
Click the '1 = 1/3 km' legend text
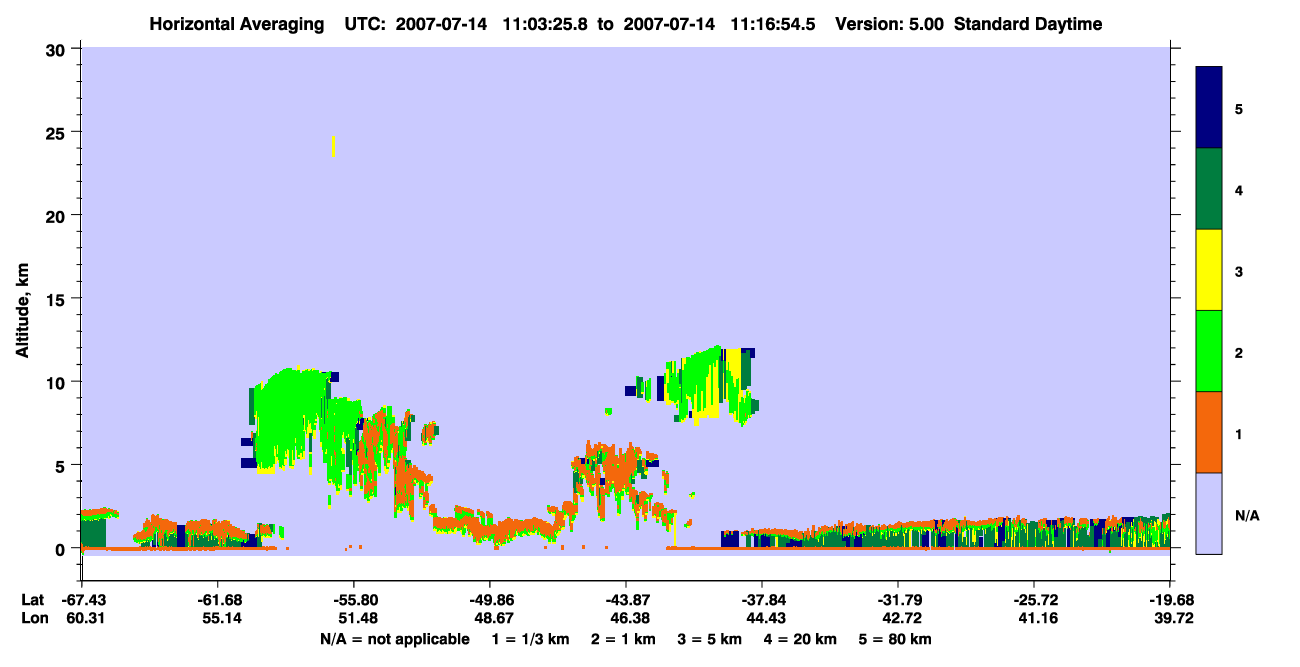click(x=530, y=639)
